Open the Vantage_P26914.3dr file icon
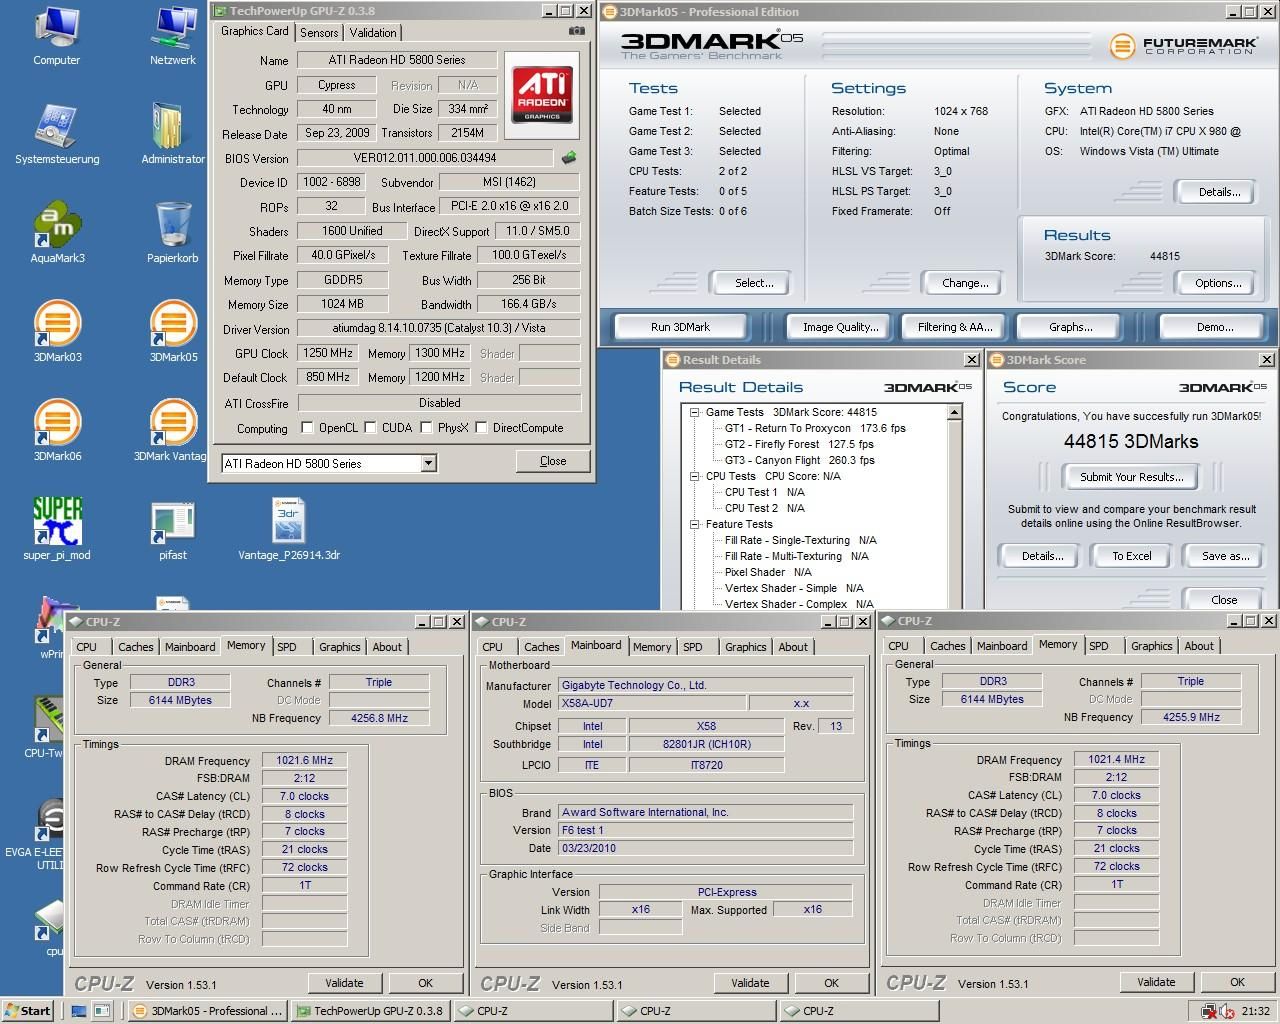Viewport: 1280px width, 1024px height. (x=288, y=522)
